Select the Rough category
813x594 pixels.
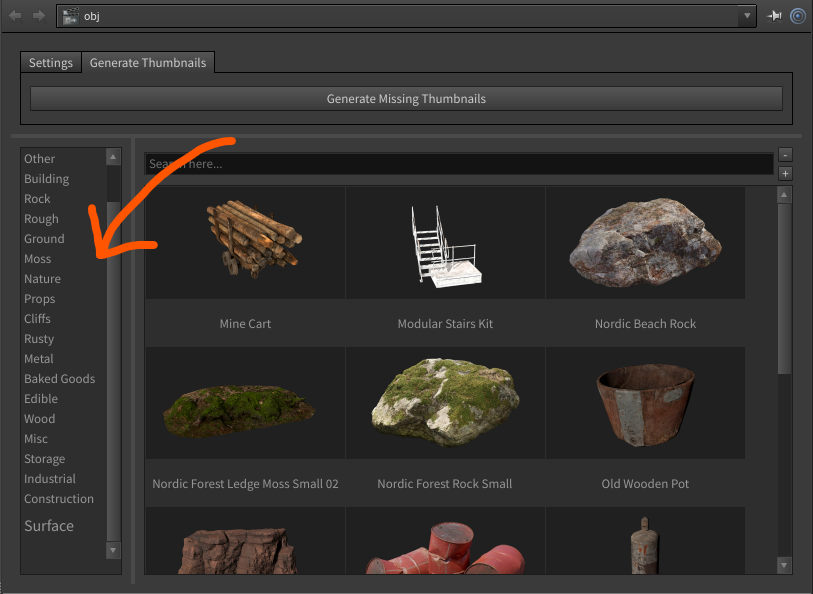[41, 219]
